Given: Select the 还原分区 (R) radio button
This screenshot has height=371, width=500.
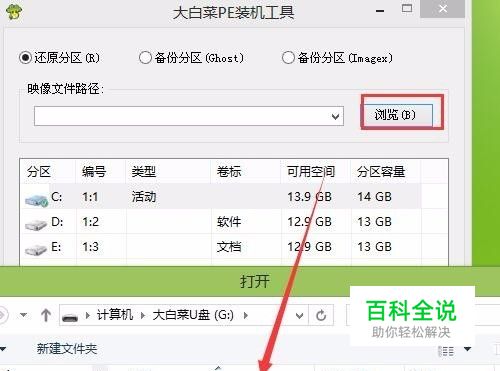Looking at the screenshot, I should tap(59, 58).
